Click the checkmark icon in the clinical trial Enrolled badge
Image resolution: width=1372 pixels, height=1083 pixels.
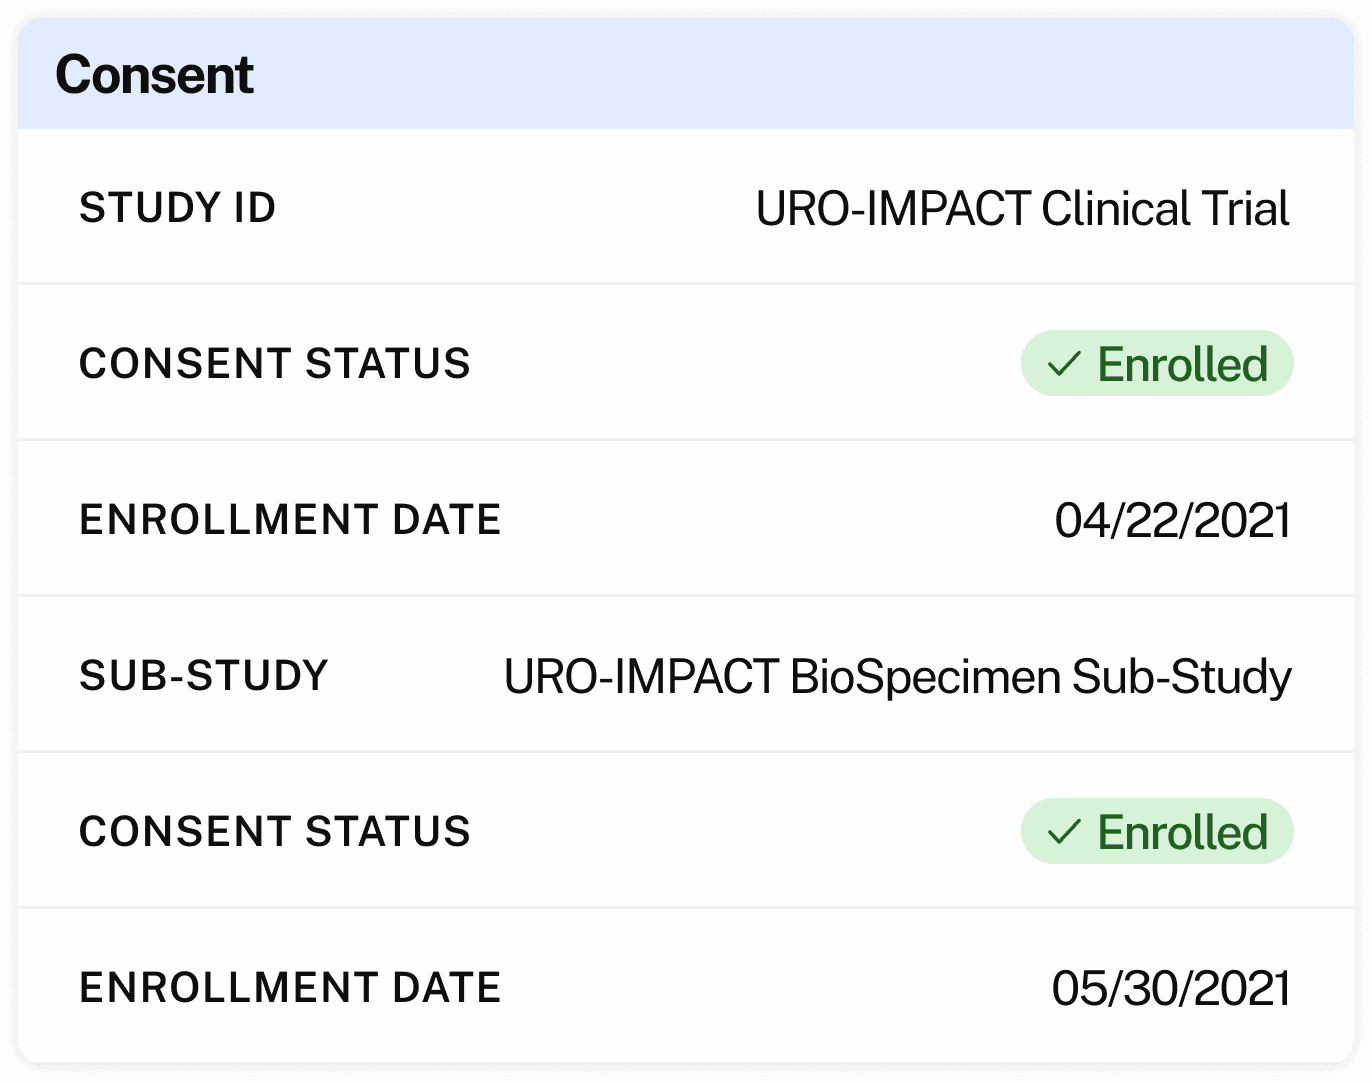pyautogui.click(x=1064, y=364)
